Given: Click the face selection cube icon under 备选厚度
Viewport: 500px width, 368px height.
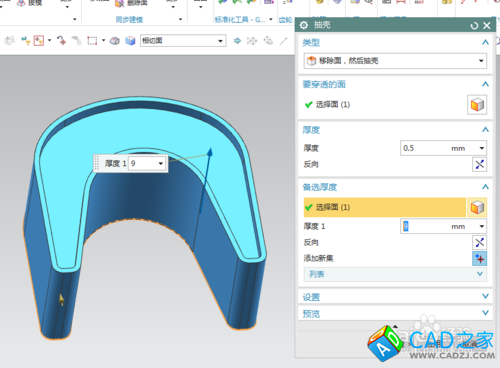Looking at the screenshot, I should pyautogui.click(x=477, y=207).
